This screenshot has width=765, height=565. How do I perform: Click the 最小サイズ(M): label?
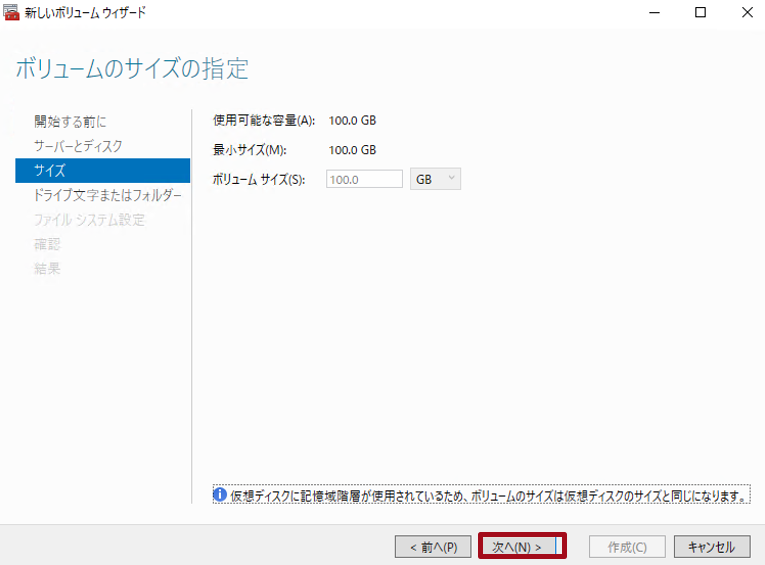click(250, 150)
